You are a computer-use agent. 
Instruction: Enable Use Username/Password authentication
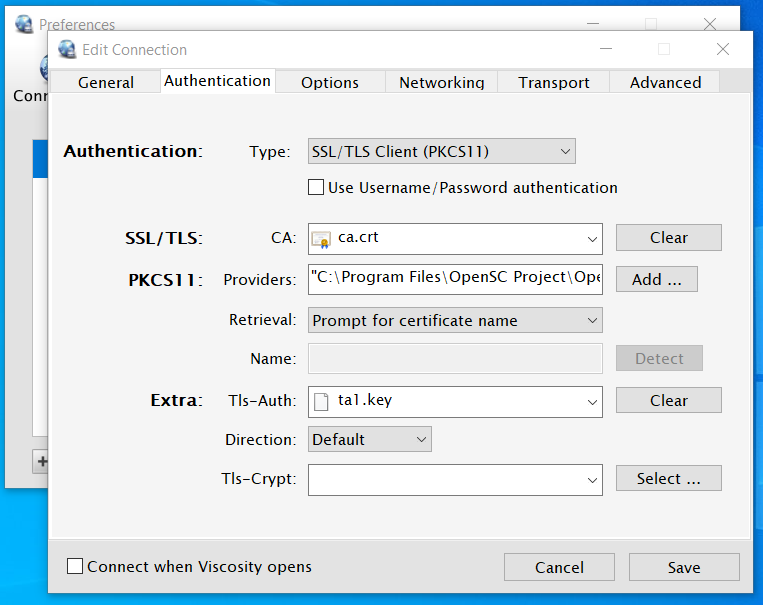click(316, 187)
